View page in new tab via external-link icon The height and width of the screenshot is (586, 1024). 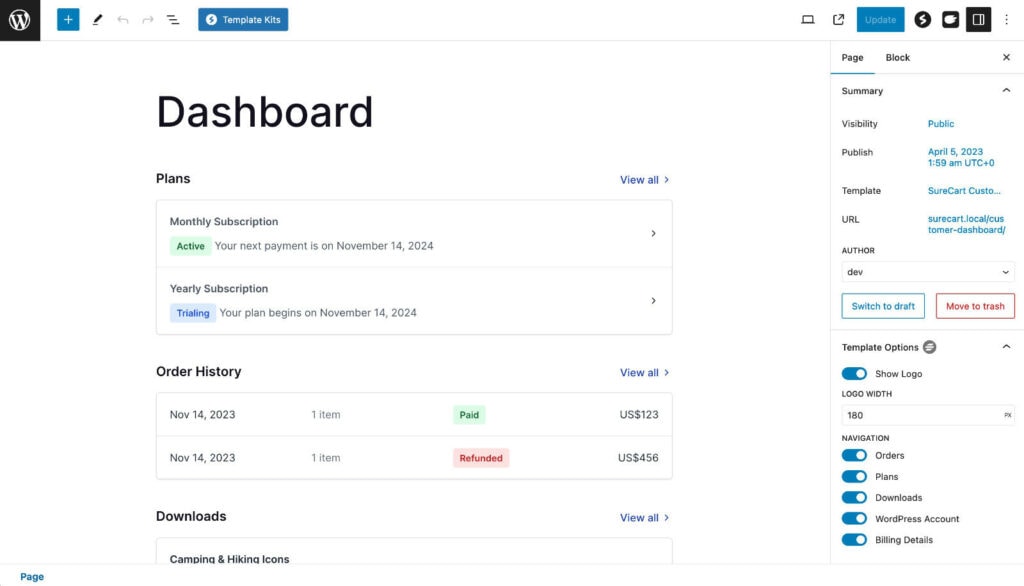[837, 19]
